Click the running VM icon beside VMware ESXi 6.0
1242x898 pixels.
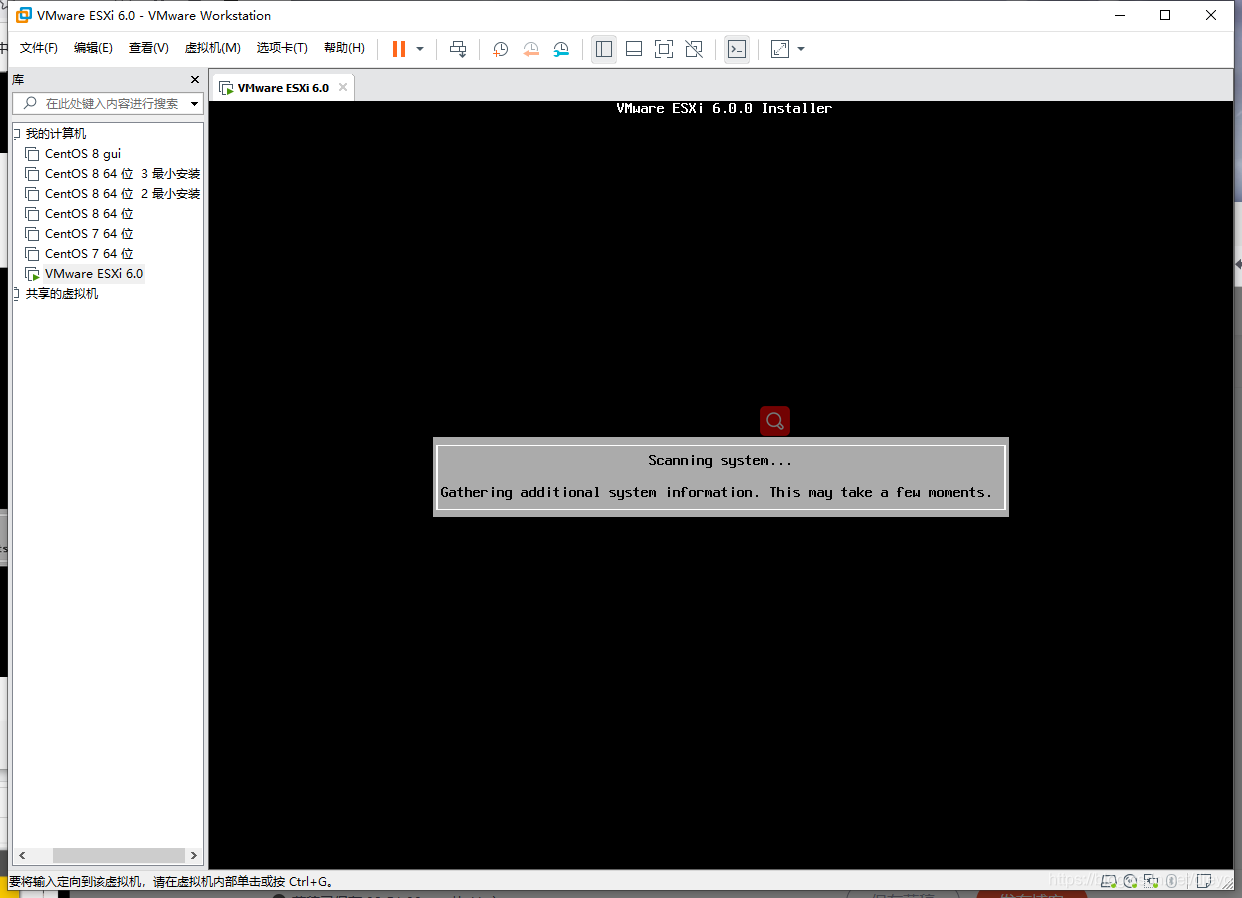(x=33, y=274)
